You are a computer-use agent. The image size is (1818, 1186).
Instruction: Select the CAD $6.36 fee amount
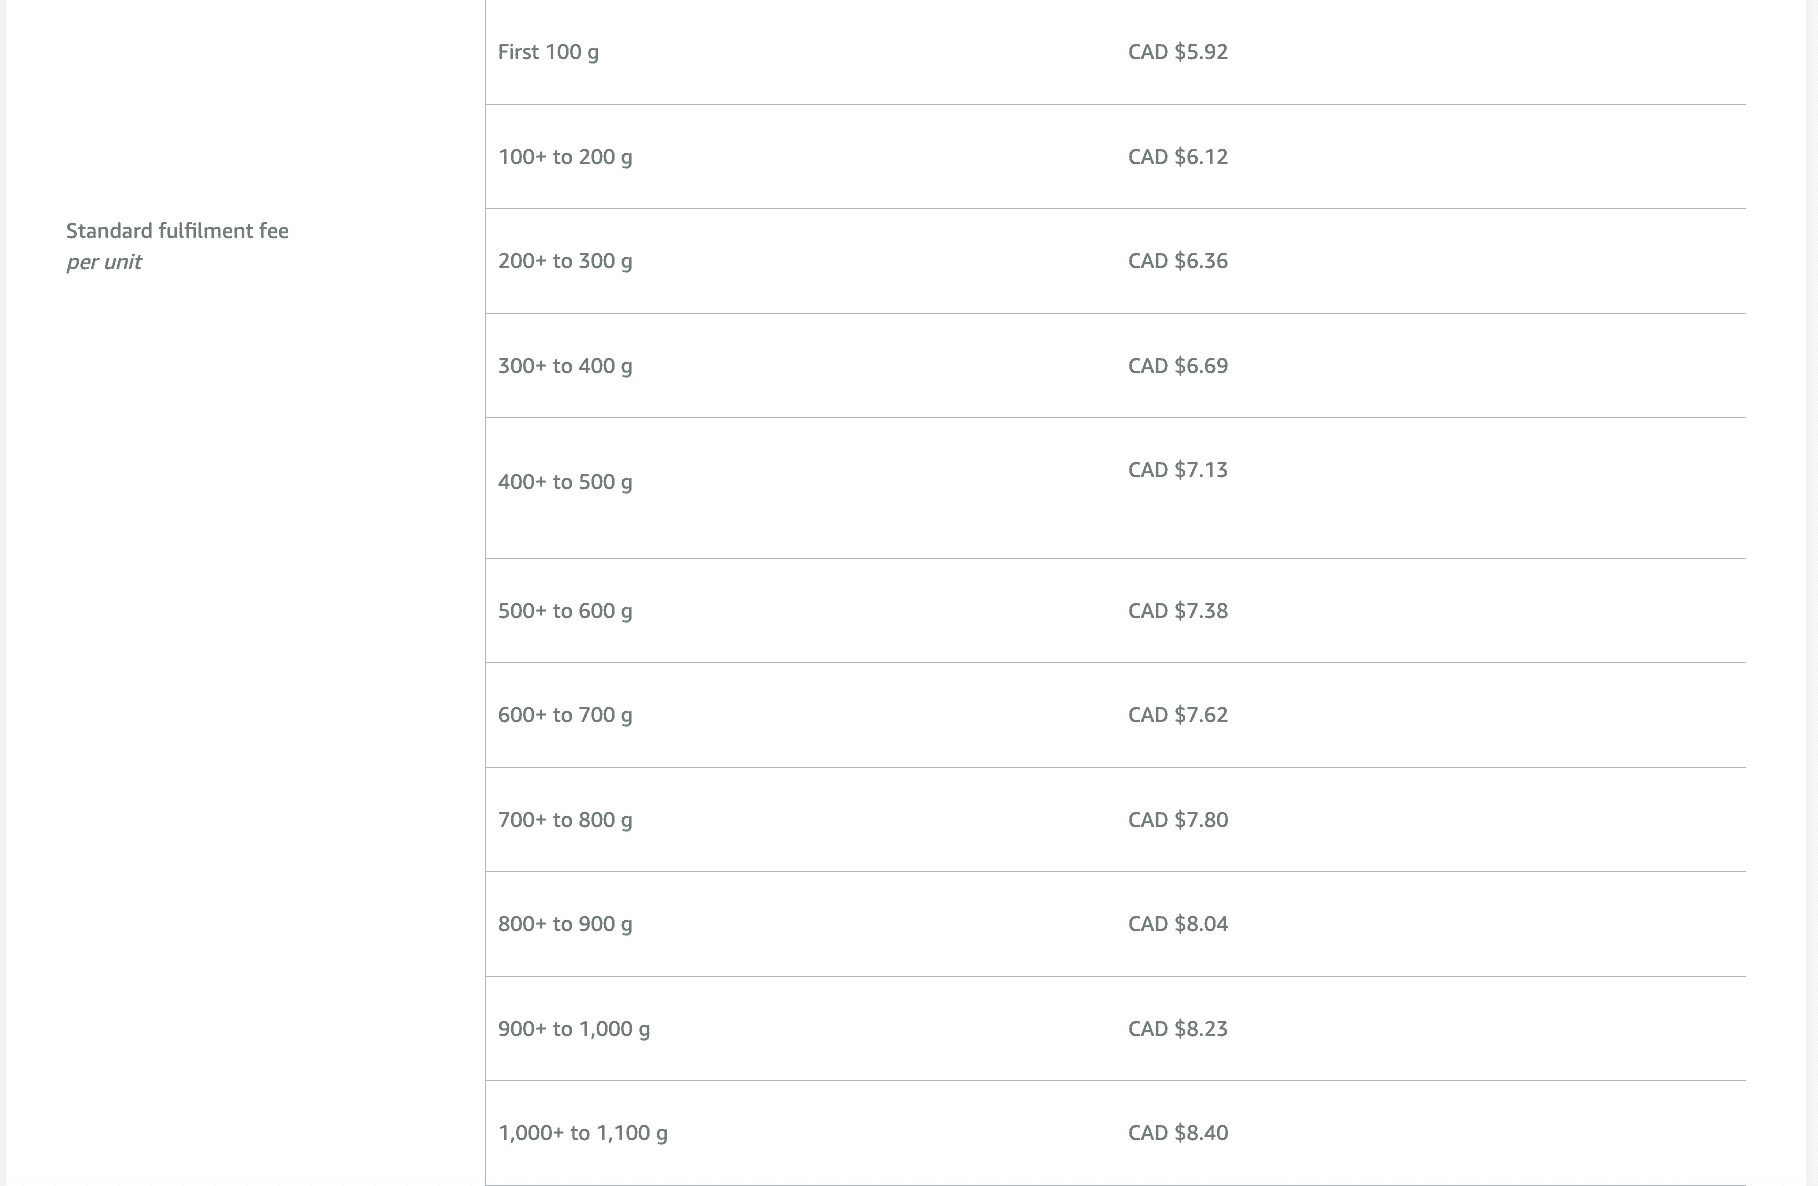(1177, 261)
